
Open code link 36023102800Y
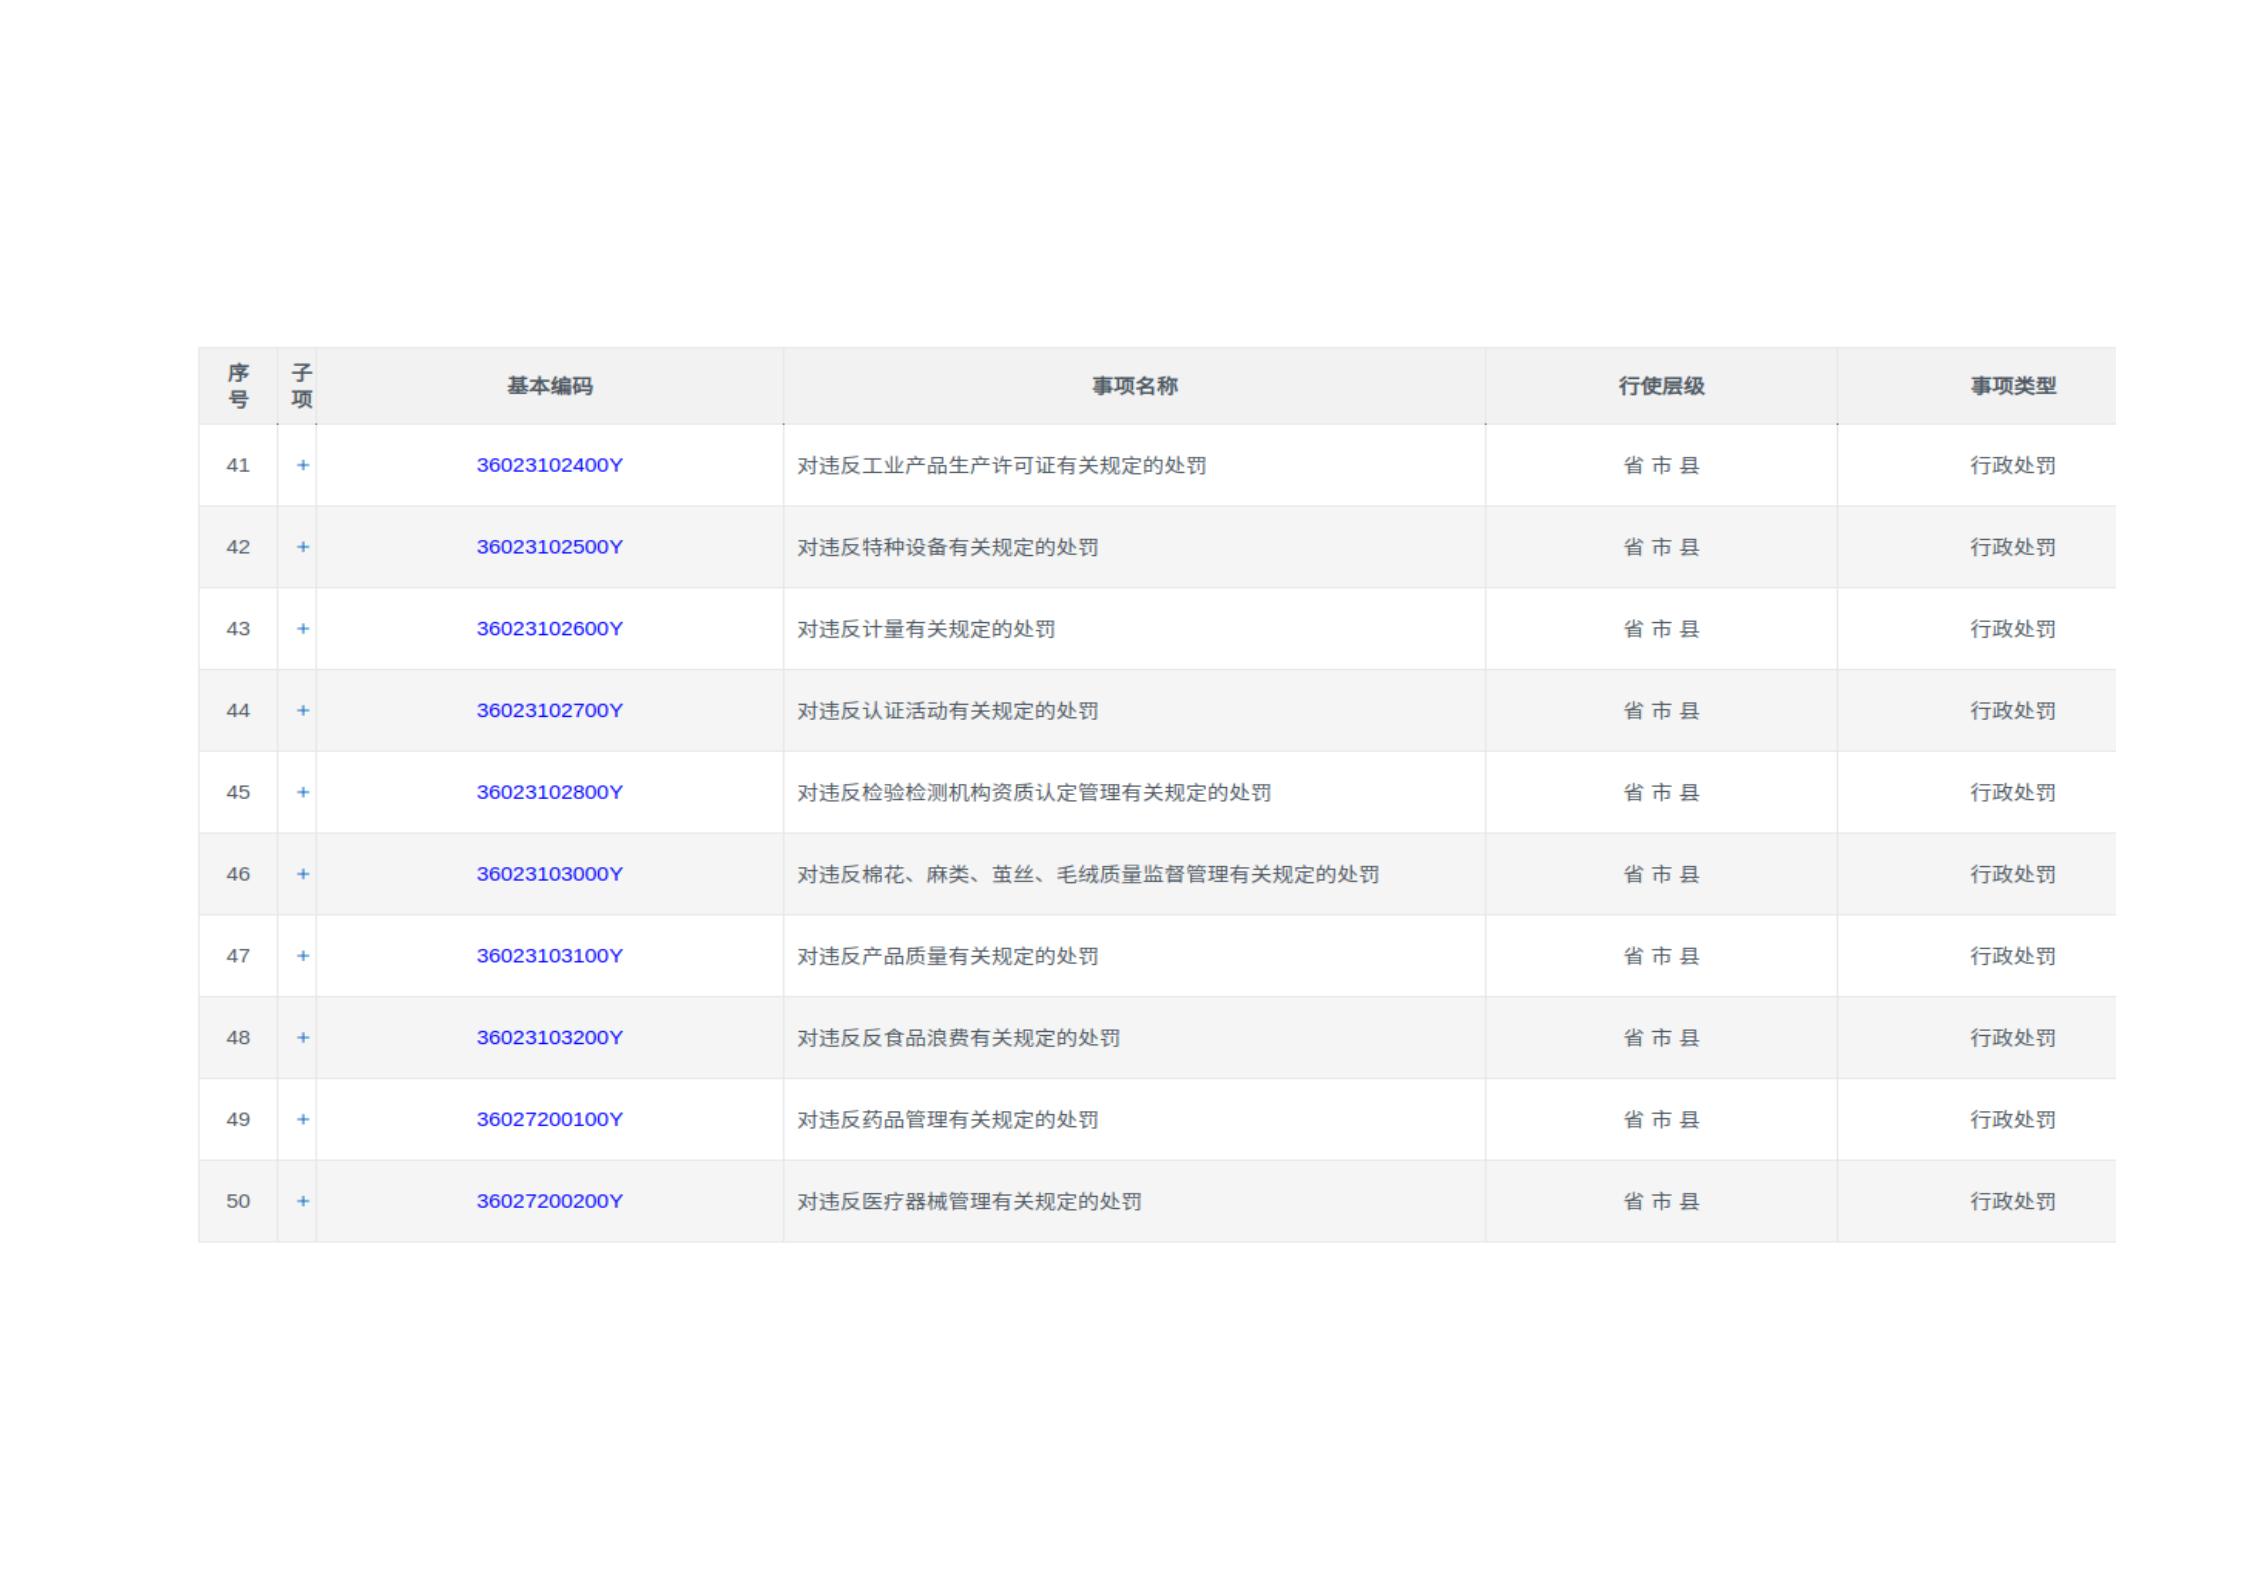[549, 792]
